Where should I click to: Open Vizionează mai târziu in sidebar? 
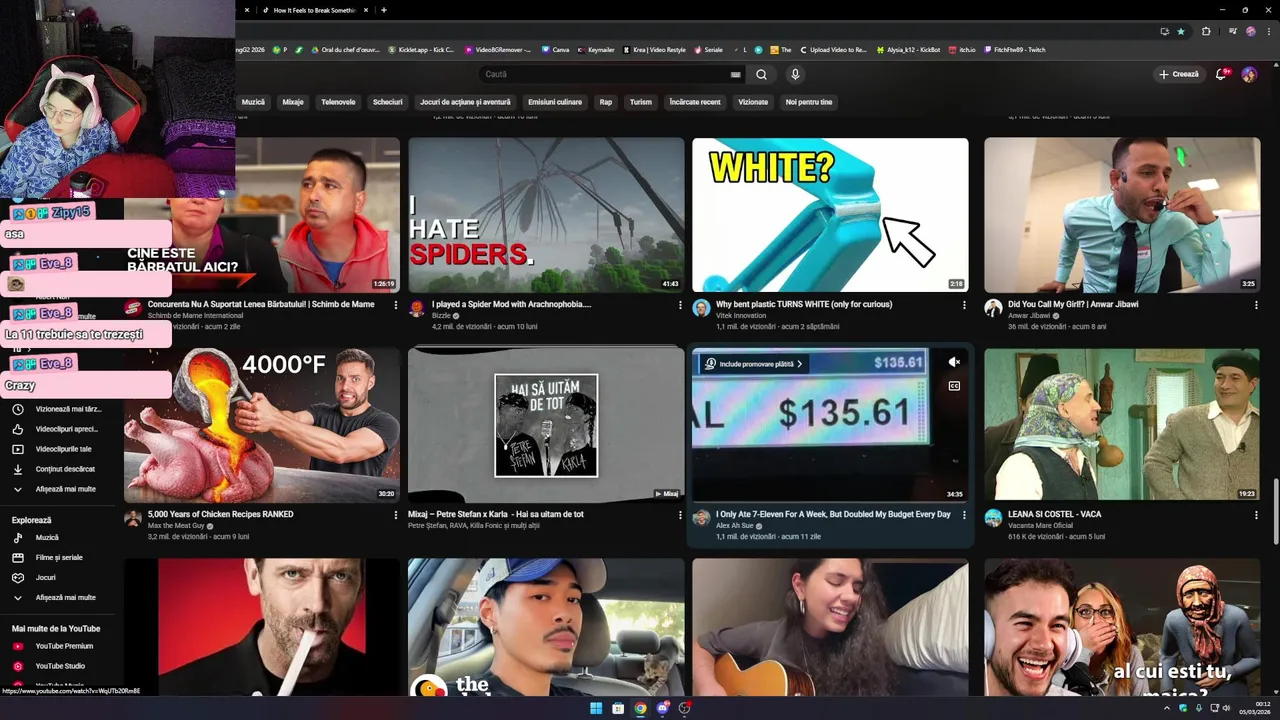coord(58,409)
